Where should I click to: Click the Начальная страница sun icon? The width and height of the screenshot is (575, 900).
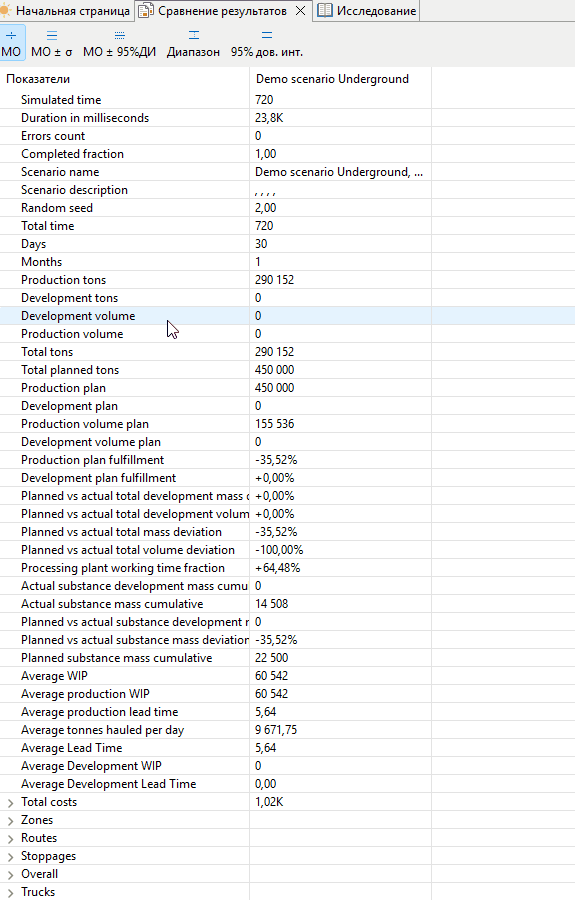pyautogui.click(x=5, y=11)
